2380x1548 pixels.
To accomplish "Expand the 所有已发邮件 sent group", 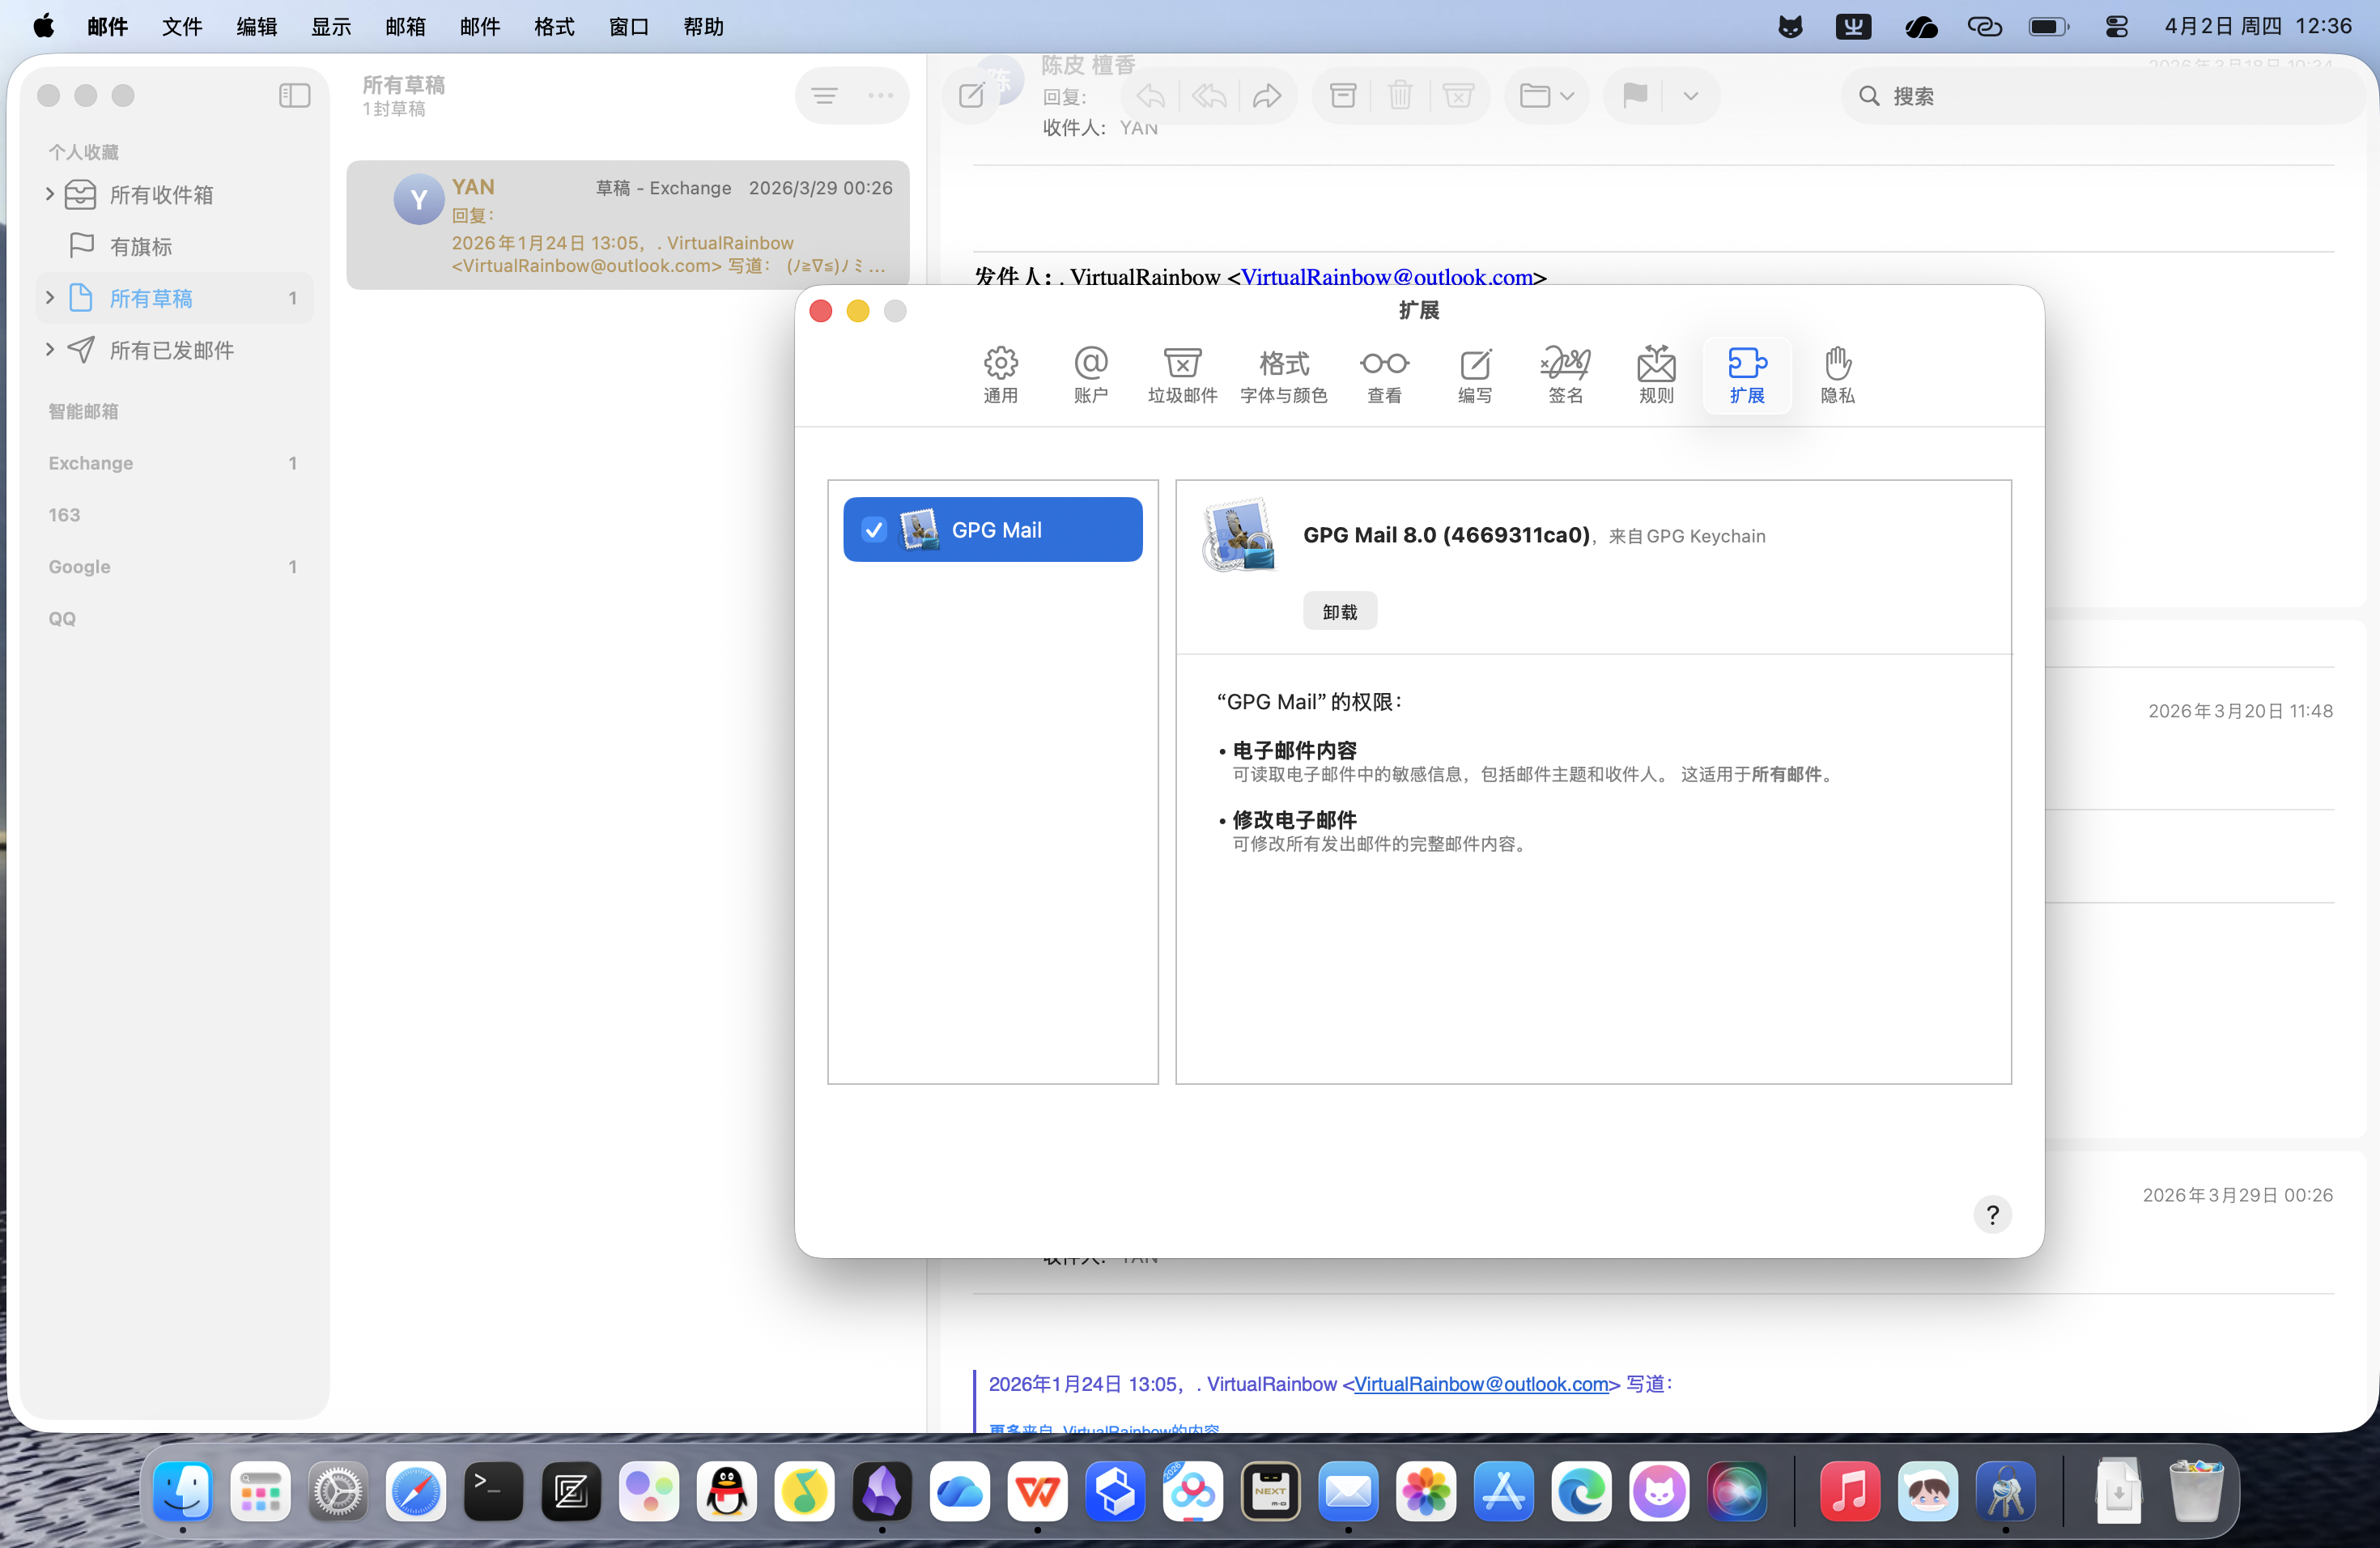I will pyautogui.click(x=49, y=350).
